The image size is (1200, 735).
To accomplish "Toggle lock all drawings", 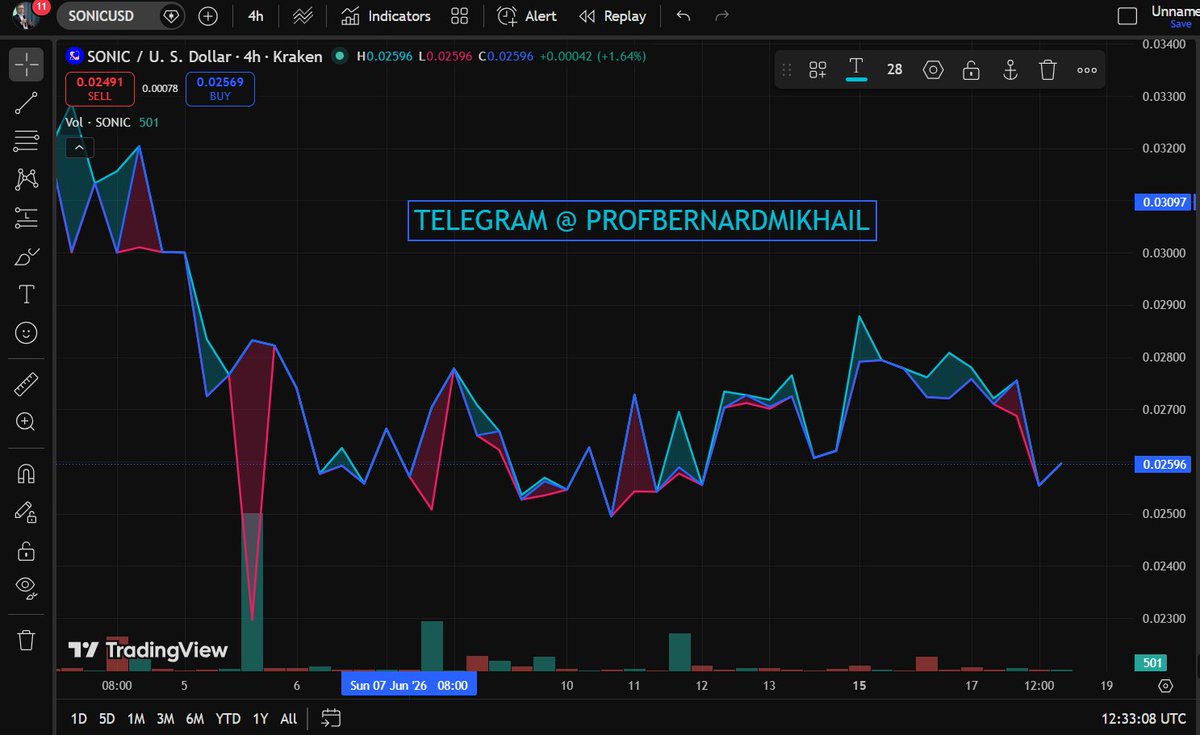I will point(26,550).
